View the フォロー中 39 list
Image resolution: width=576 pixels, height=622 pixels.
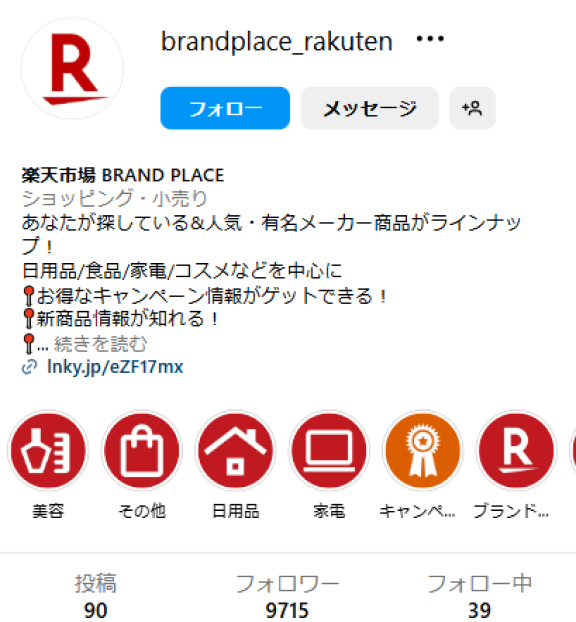479,597
